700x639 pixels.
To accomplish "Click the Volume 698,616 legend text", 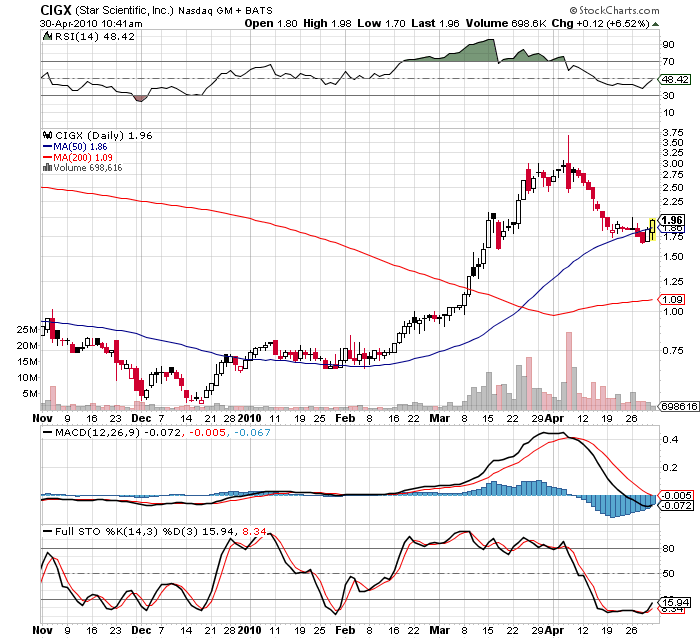I will click(88, 167).
